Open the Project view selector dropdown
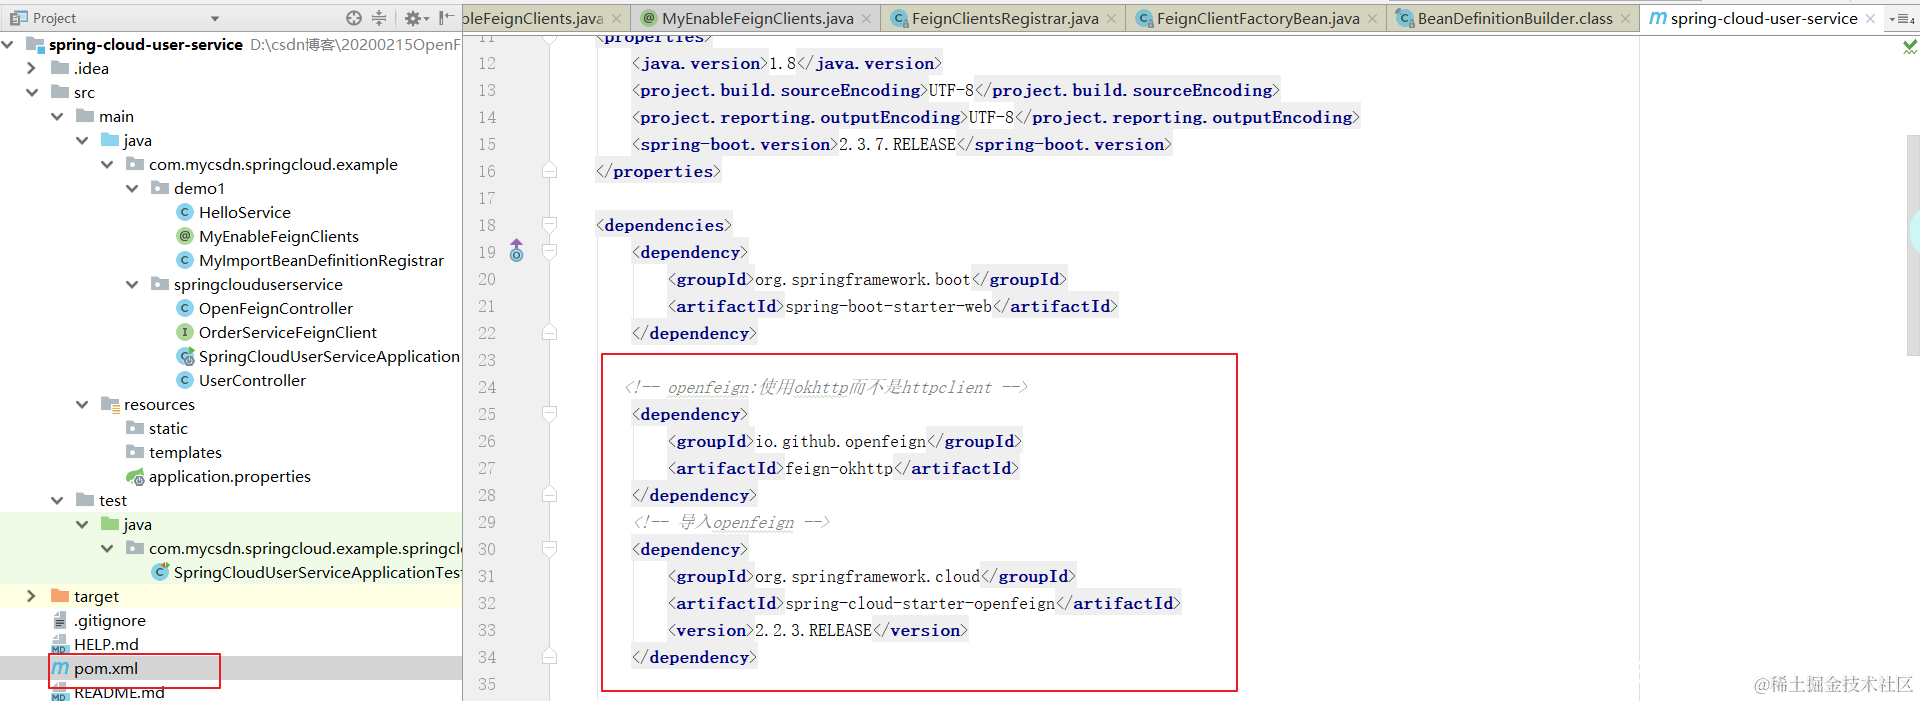This screenshot has width=1920, height=701. coord(215,18)
